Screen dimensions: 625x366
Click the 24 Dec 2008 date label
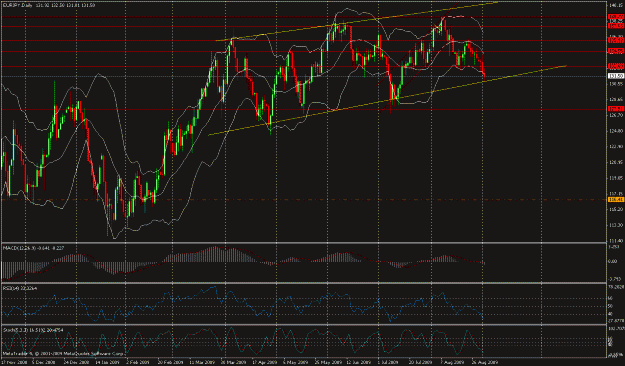[78, 362]
